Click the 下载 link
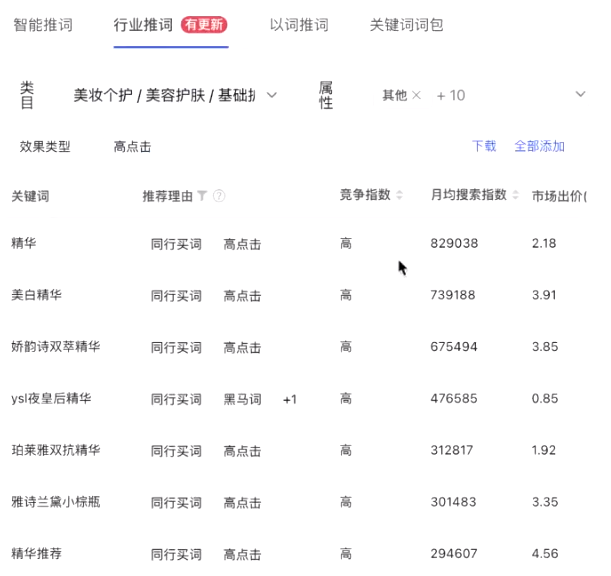Screen dimensions: 611x576 (x=484, y=146)
